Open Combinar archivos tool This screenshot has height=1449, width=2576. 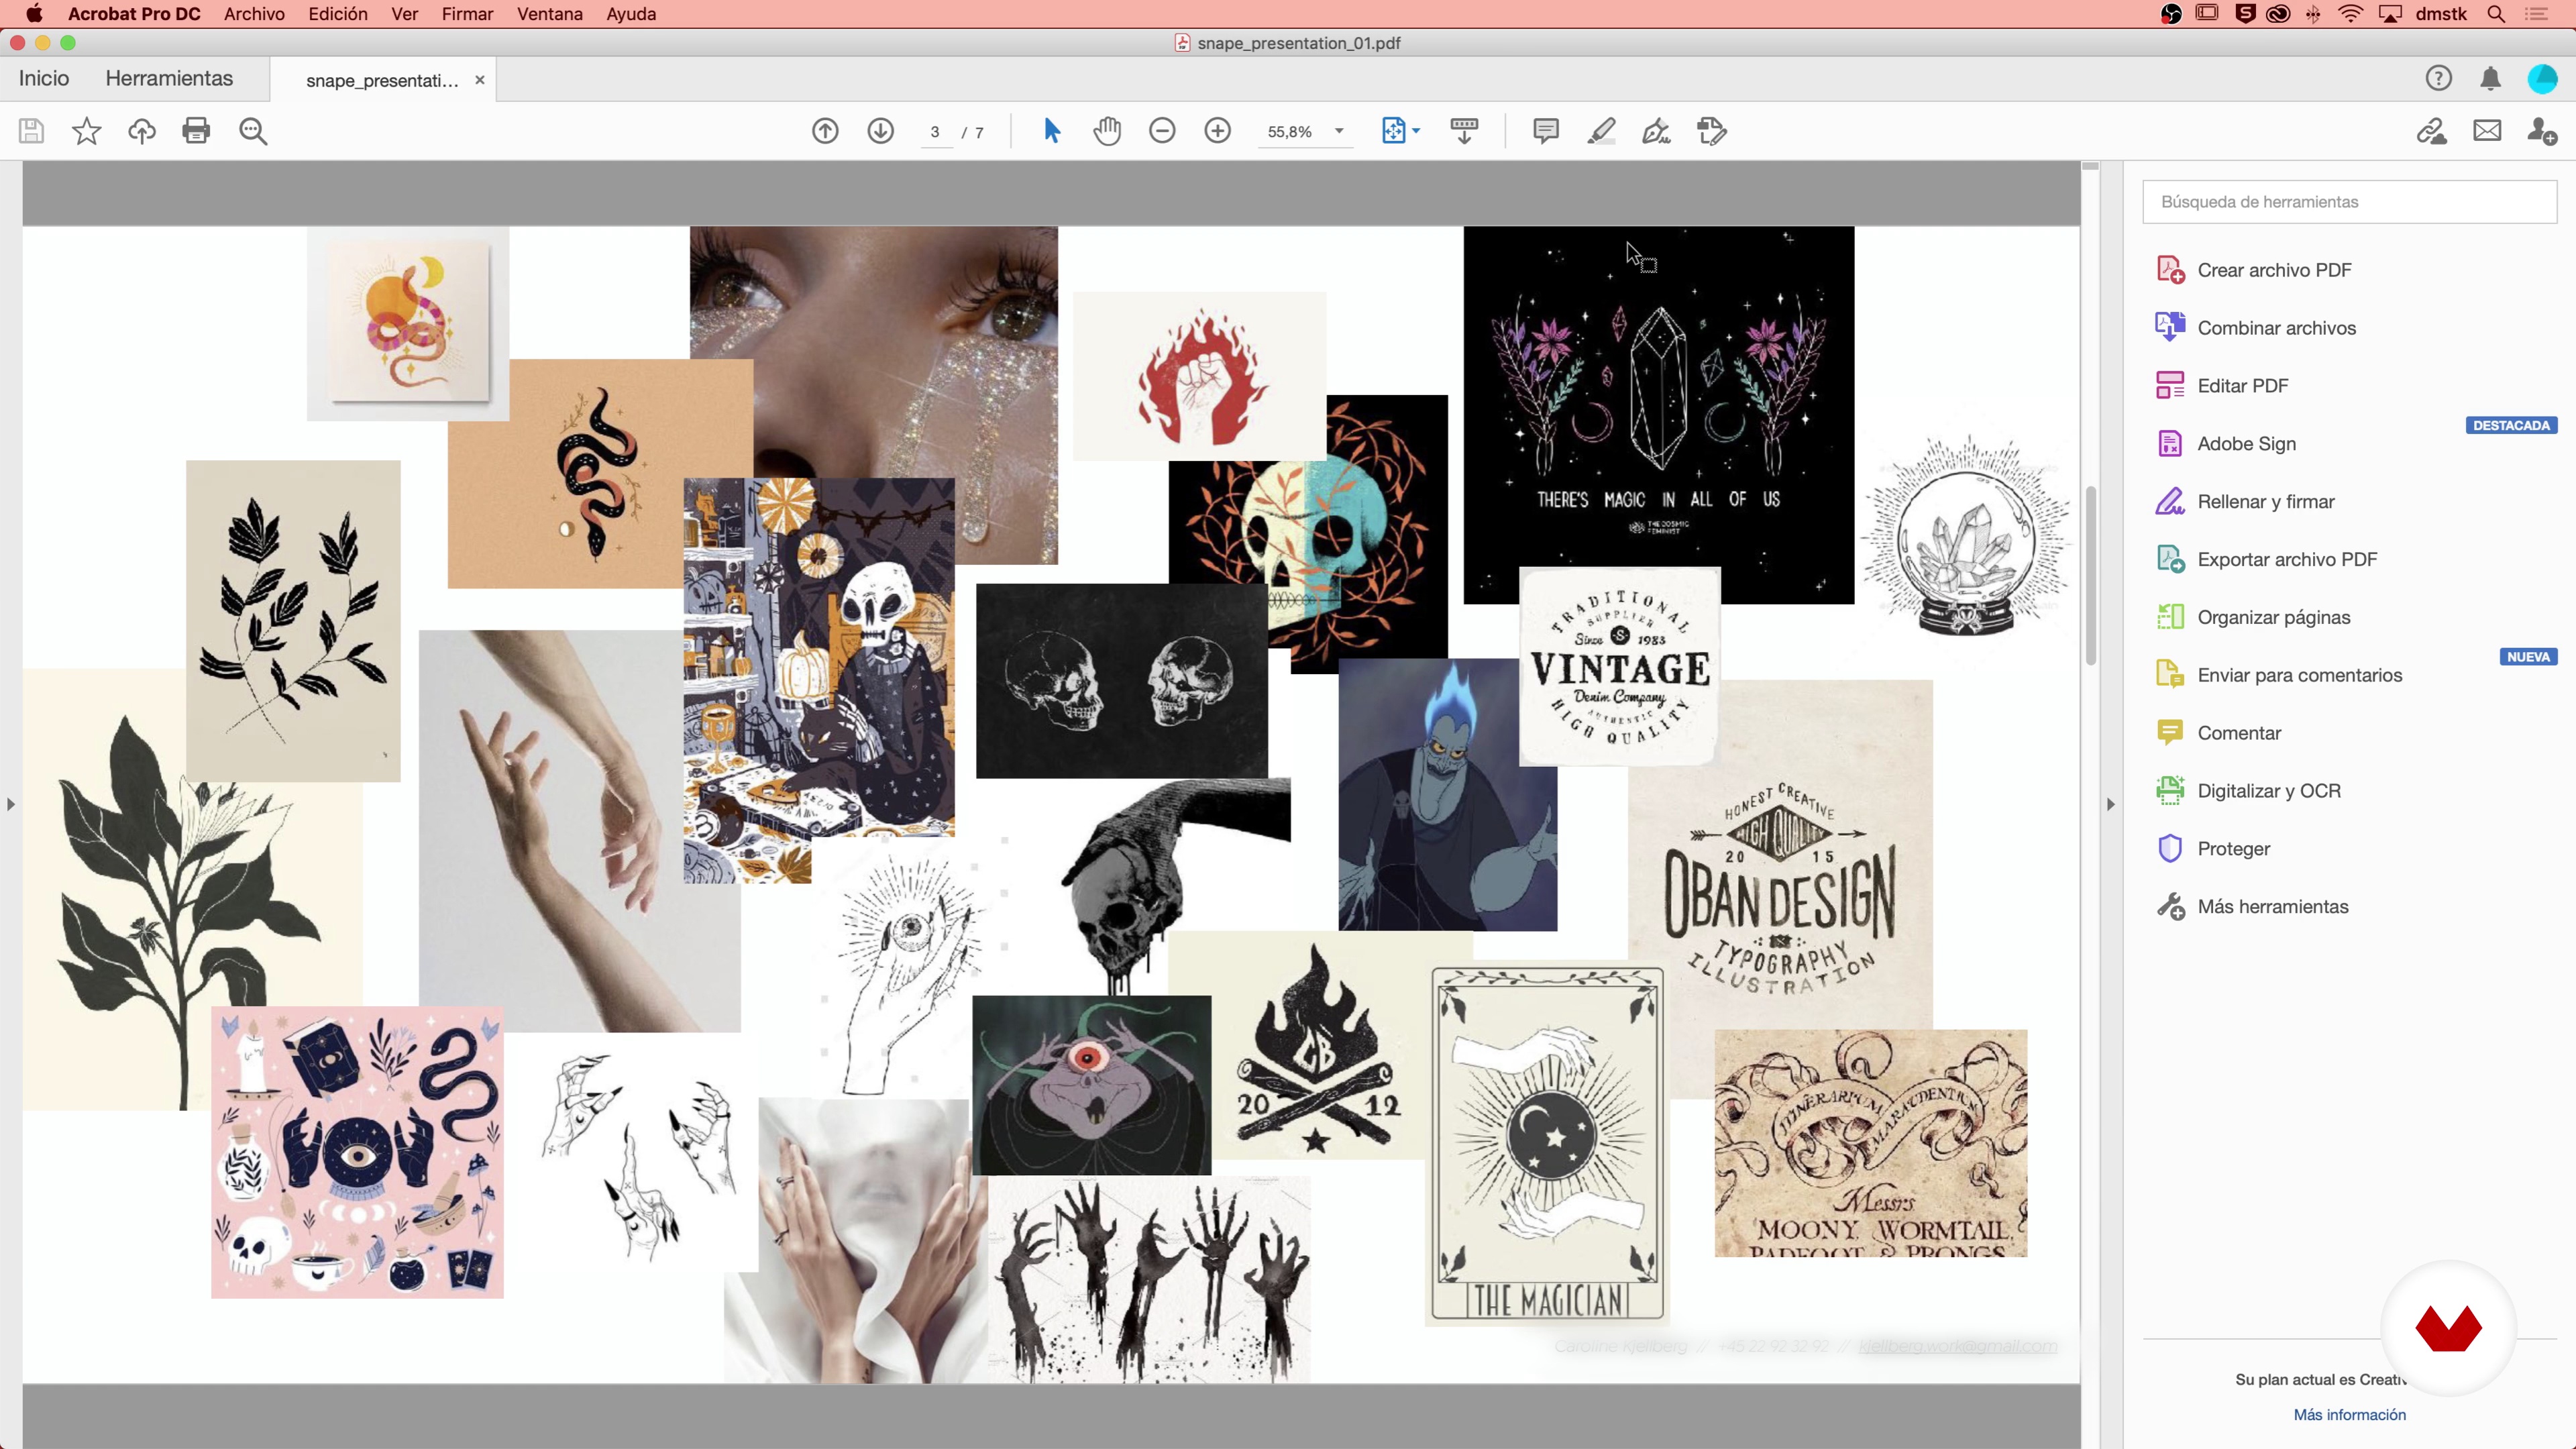2276,328
